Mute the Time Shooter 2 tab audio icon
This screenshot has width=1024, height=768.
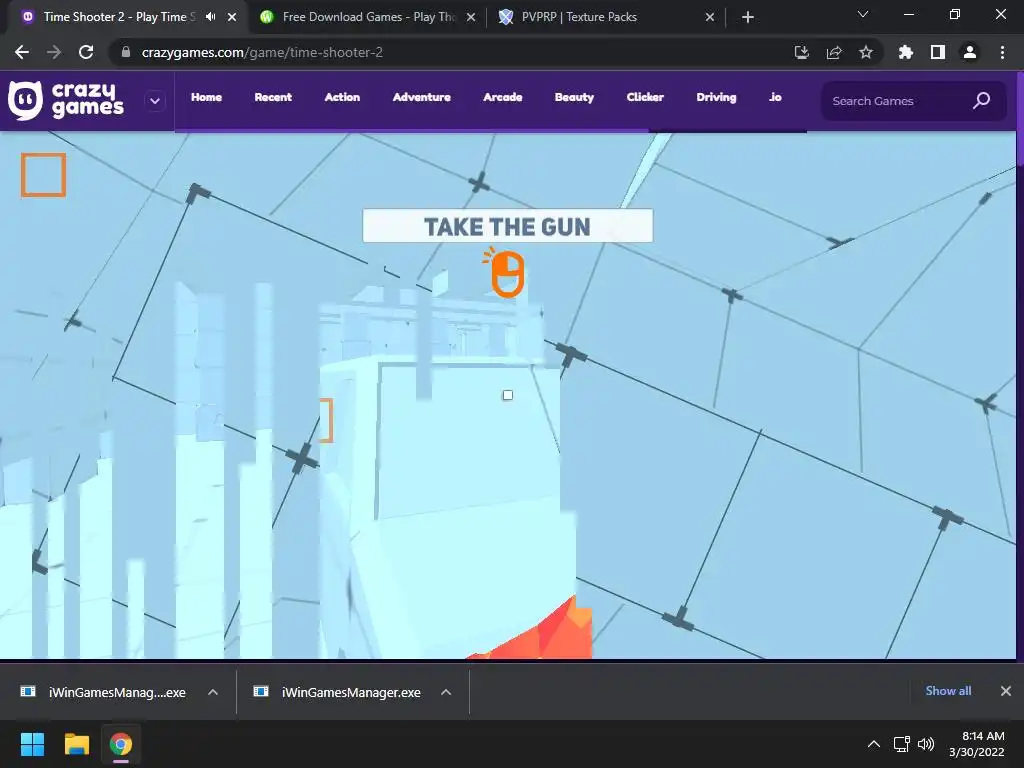pos(210,17)
